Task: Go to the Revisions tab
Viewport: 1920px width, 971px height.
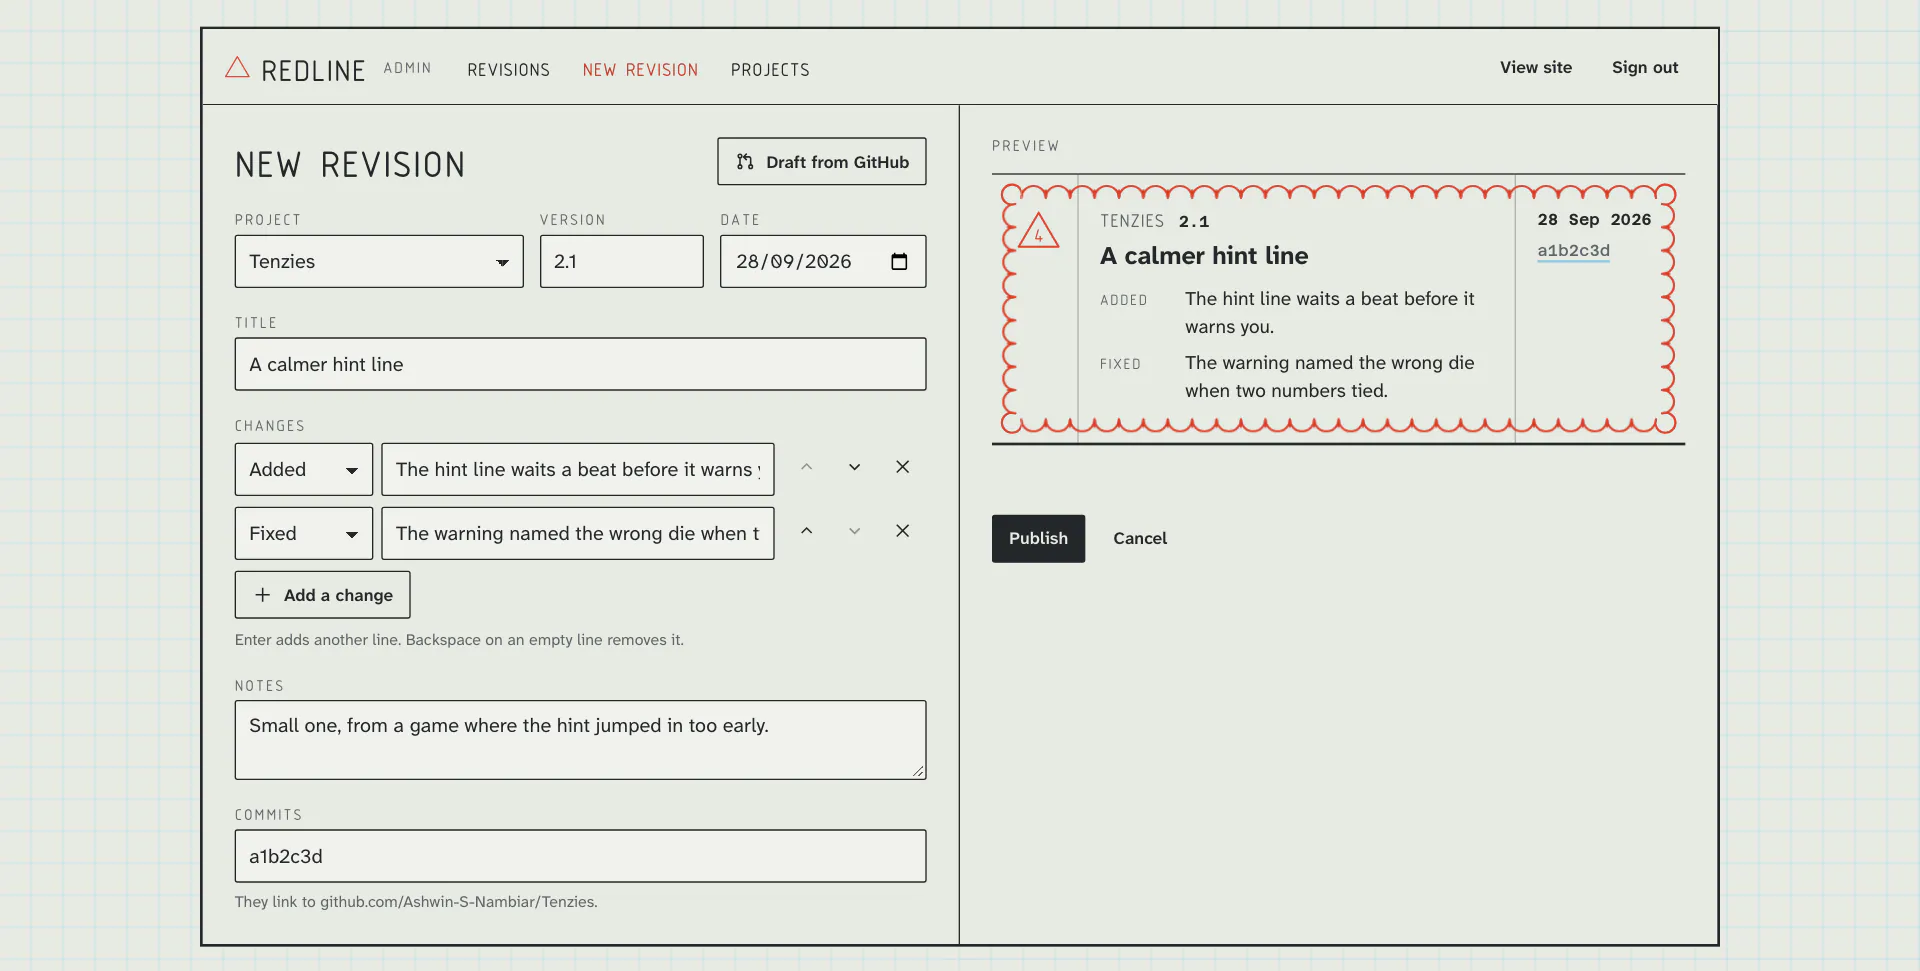Action: click(508, 70)
